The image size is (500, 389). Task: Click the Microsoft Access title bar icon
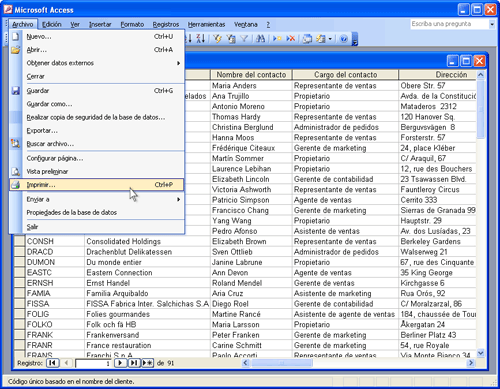(x=8, y=9)
